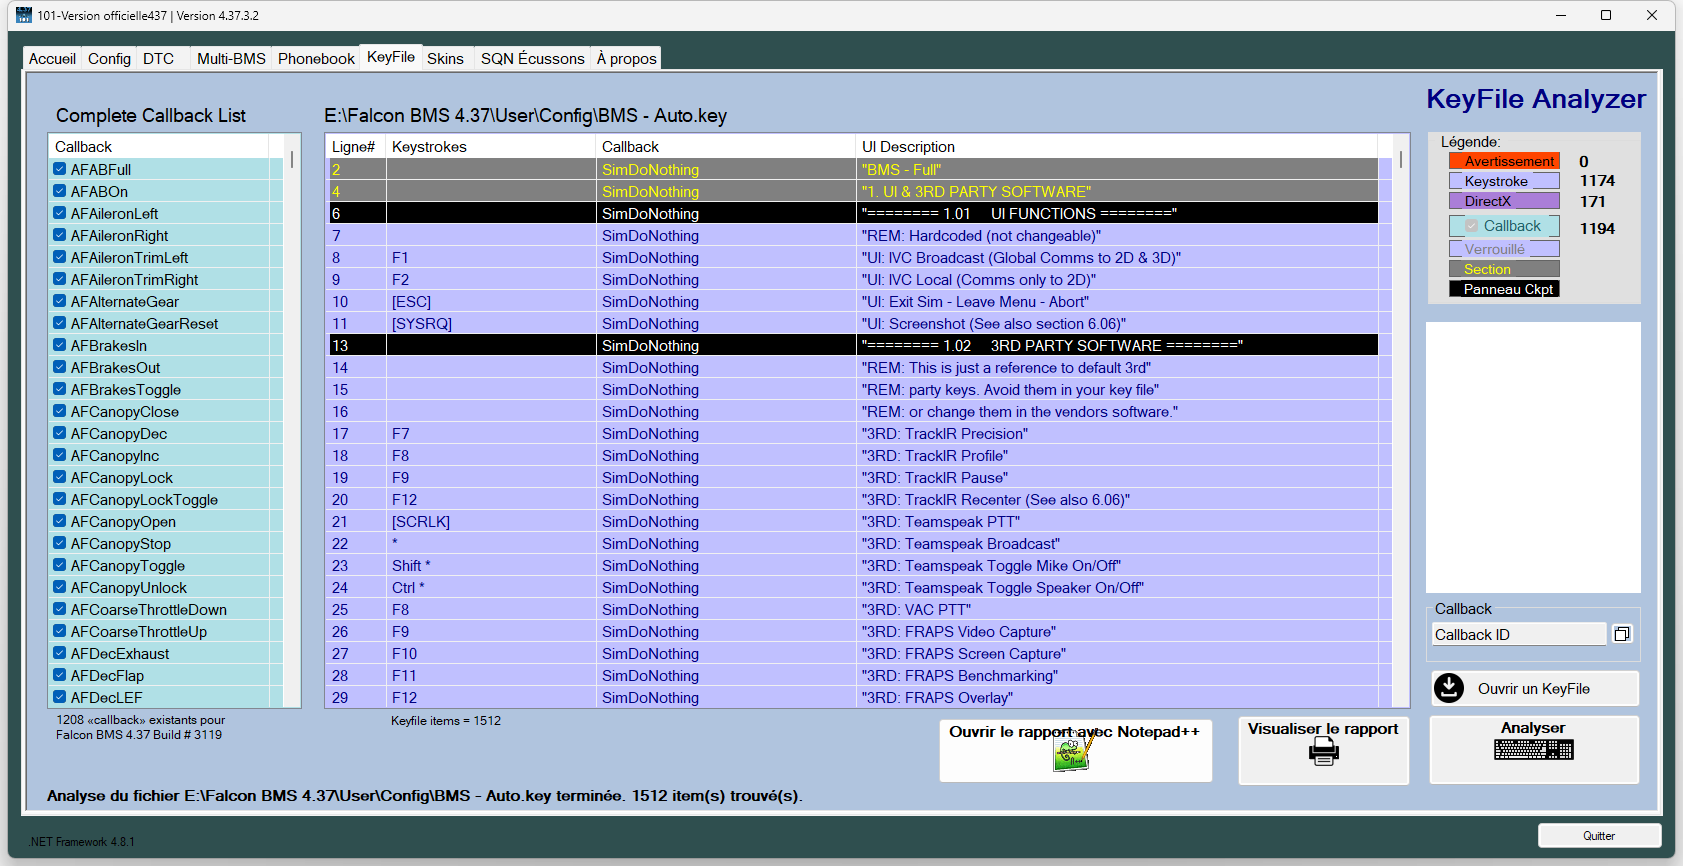Image resolution: width=1683 pixels, height=866 pixels.
Task: Select section row 1.01 UI FUNCTIONS
Action: (x=853, y=213)
